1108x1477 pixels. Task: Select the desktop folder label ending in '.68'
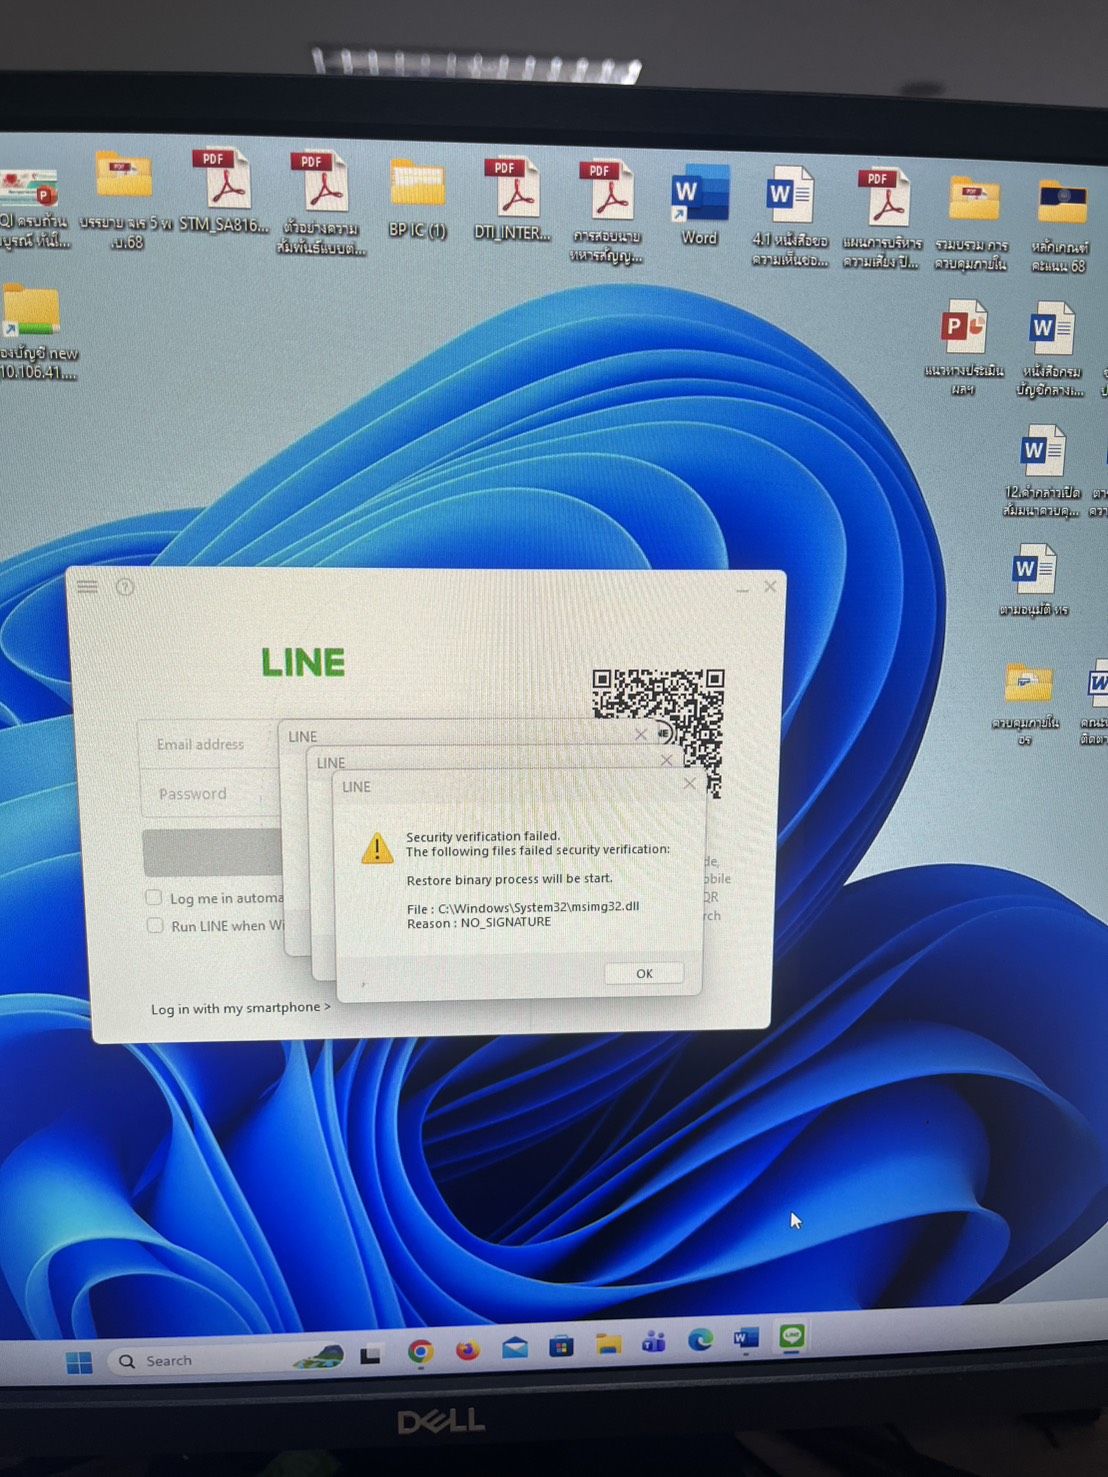pos(126,199)
